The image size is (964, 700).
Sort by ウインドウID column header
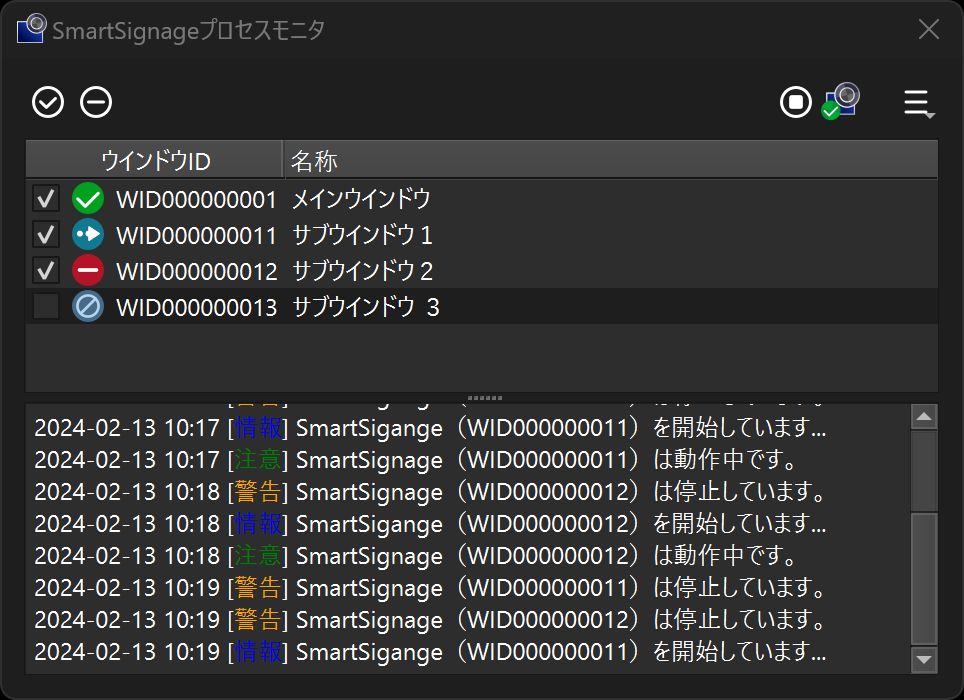[x=155, y=160]
